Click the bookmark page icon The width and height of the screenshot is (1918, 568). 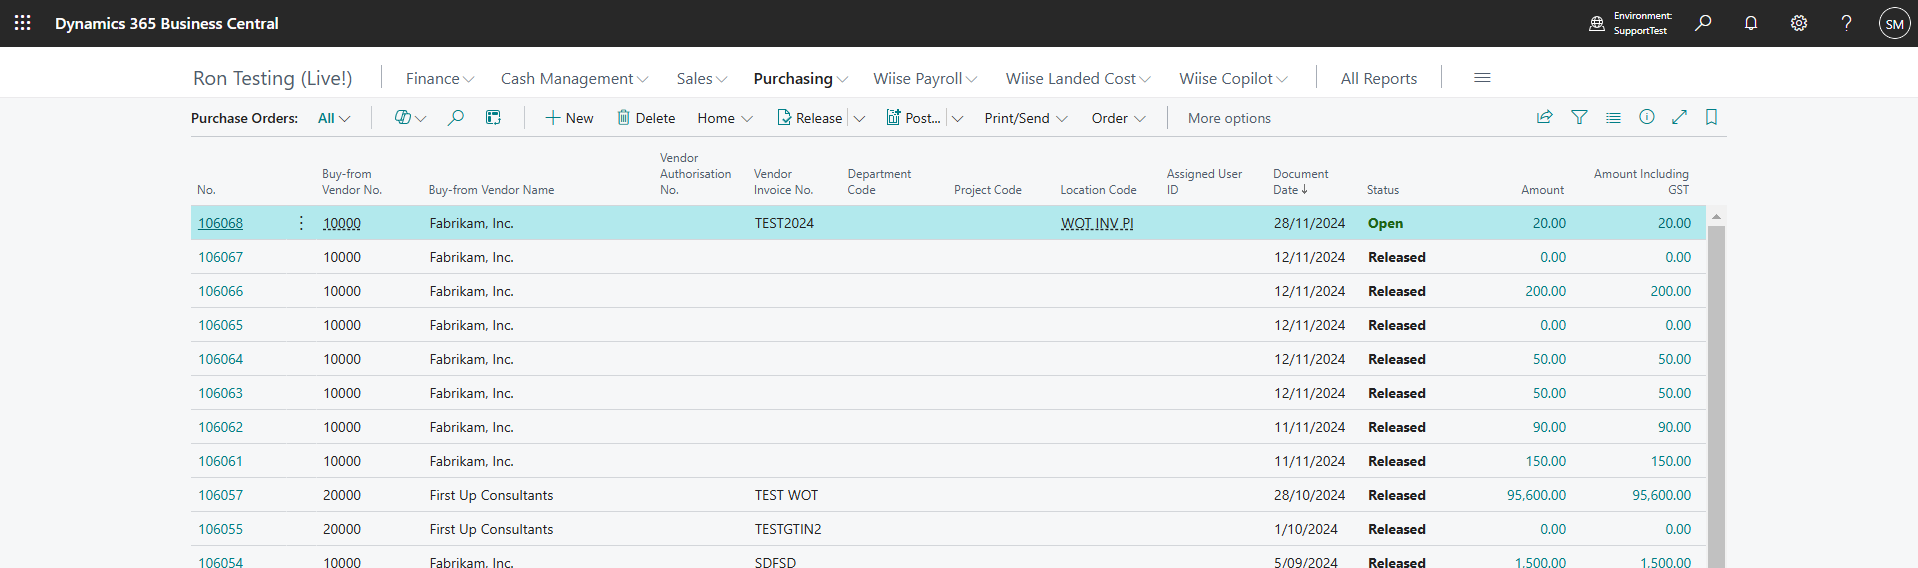coord(1712,117)
